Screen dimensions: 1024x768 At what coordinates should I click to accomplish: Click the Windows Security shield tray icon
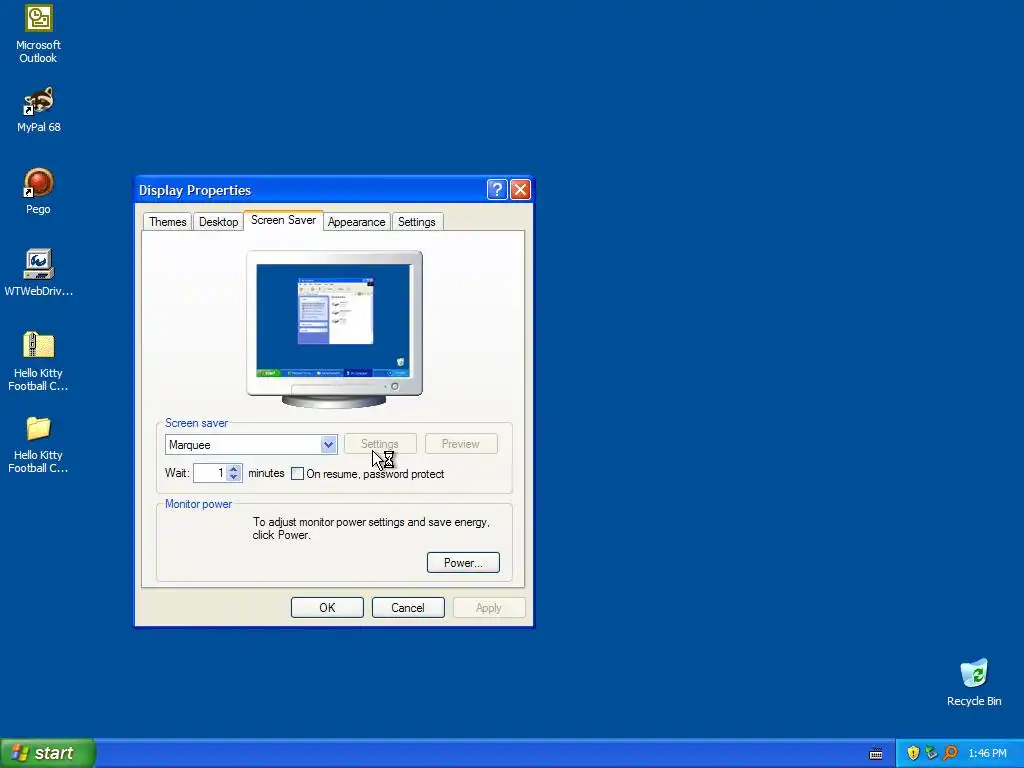pyautogui.click(x=913, y=753)
